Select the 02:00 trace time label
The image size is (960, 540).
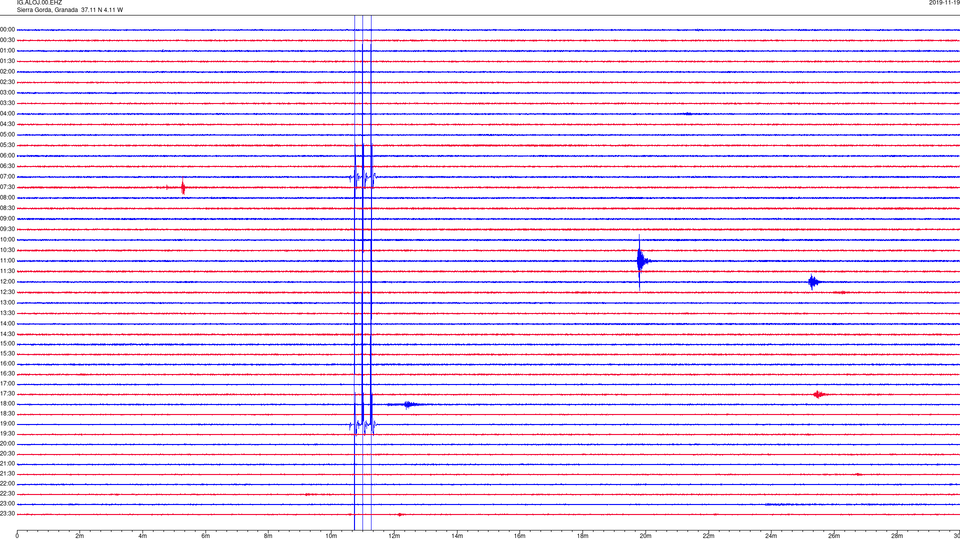click(7, 72)
